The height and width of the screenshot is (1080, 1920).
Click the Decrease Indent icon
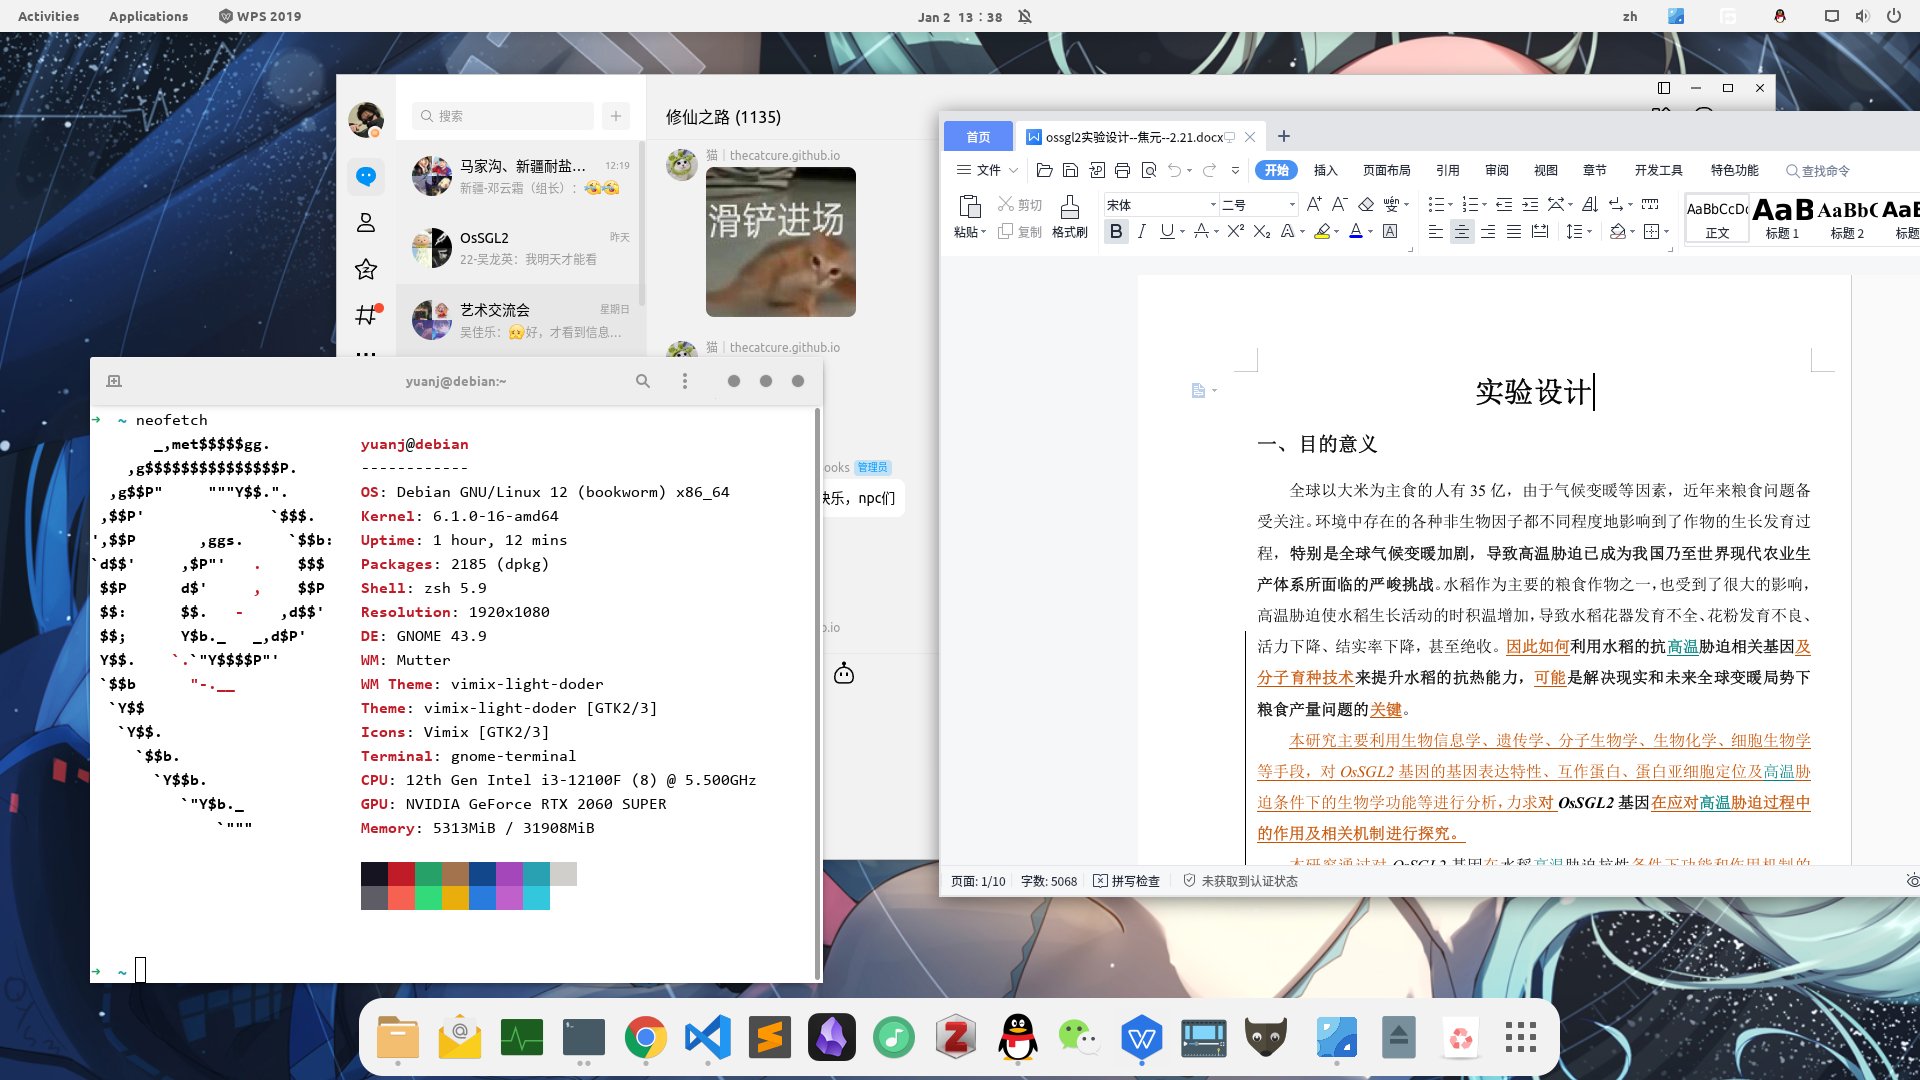pyautogui.click(x=1504, y=204)
